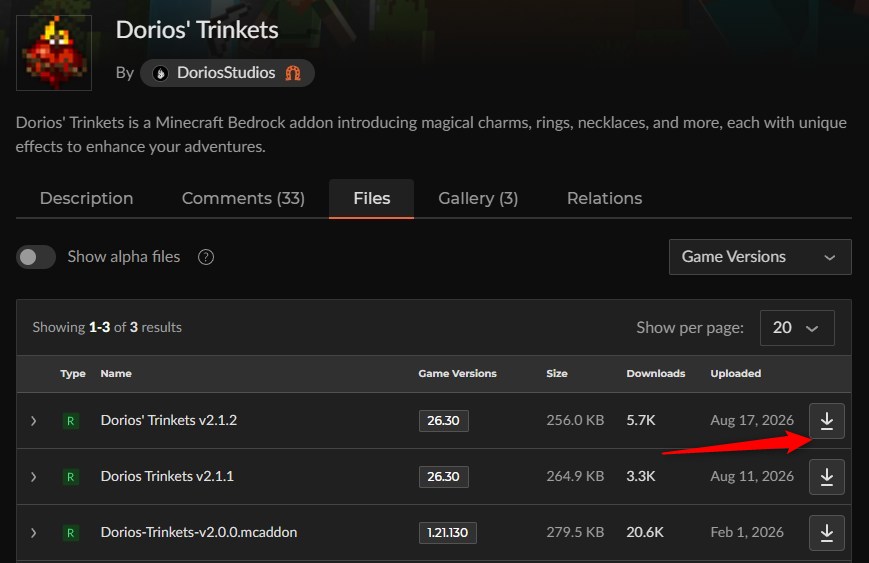Open the Dorios' Trinkets project thumbnail
This screenshot has height=563, width=869.
[54, 53]
